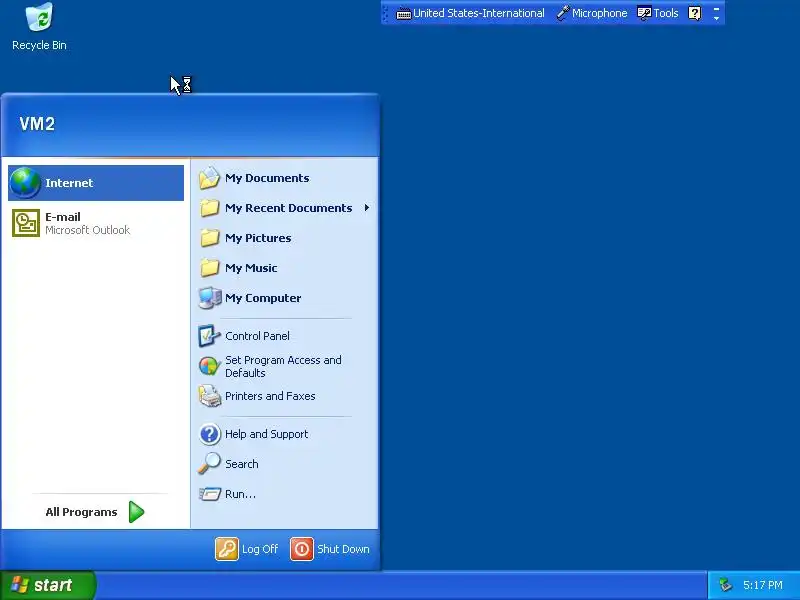Click United States-International input language label
The height and width of the screenshot is (600, 800).
479,13
